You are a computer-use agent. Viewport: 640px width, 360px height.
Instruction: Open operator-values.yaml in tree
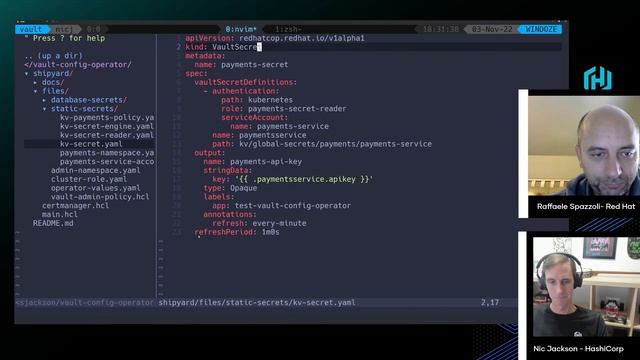96,188
